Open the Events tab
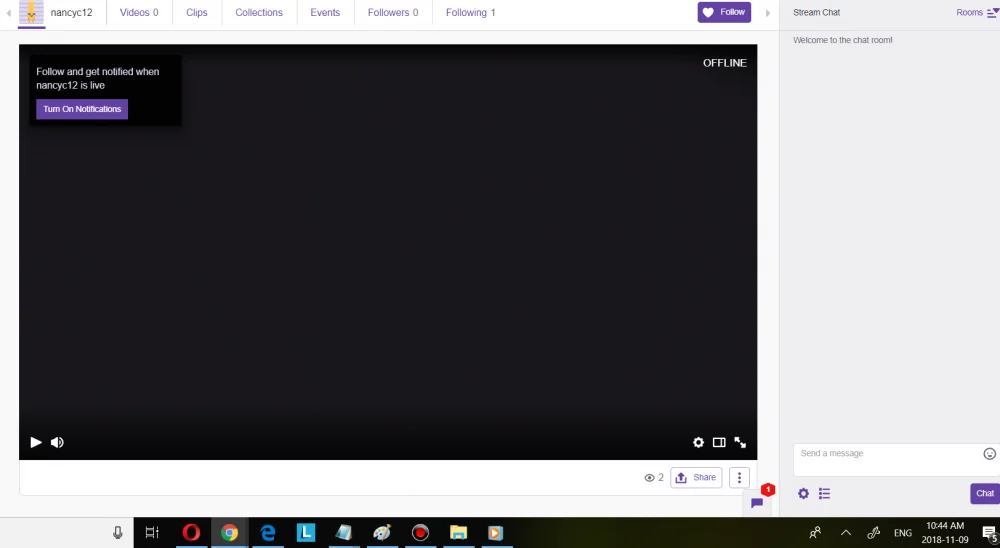Screen dimensions: 1000x548 pos(325,12)
